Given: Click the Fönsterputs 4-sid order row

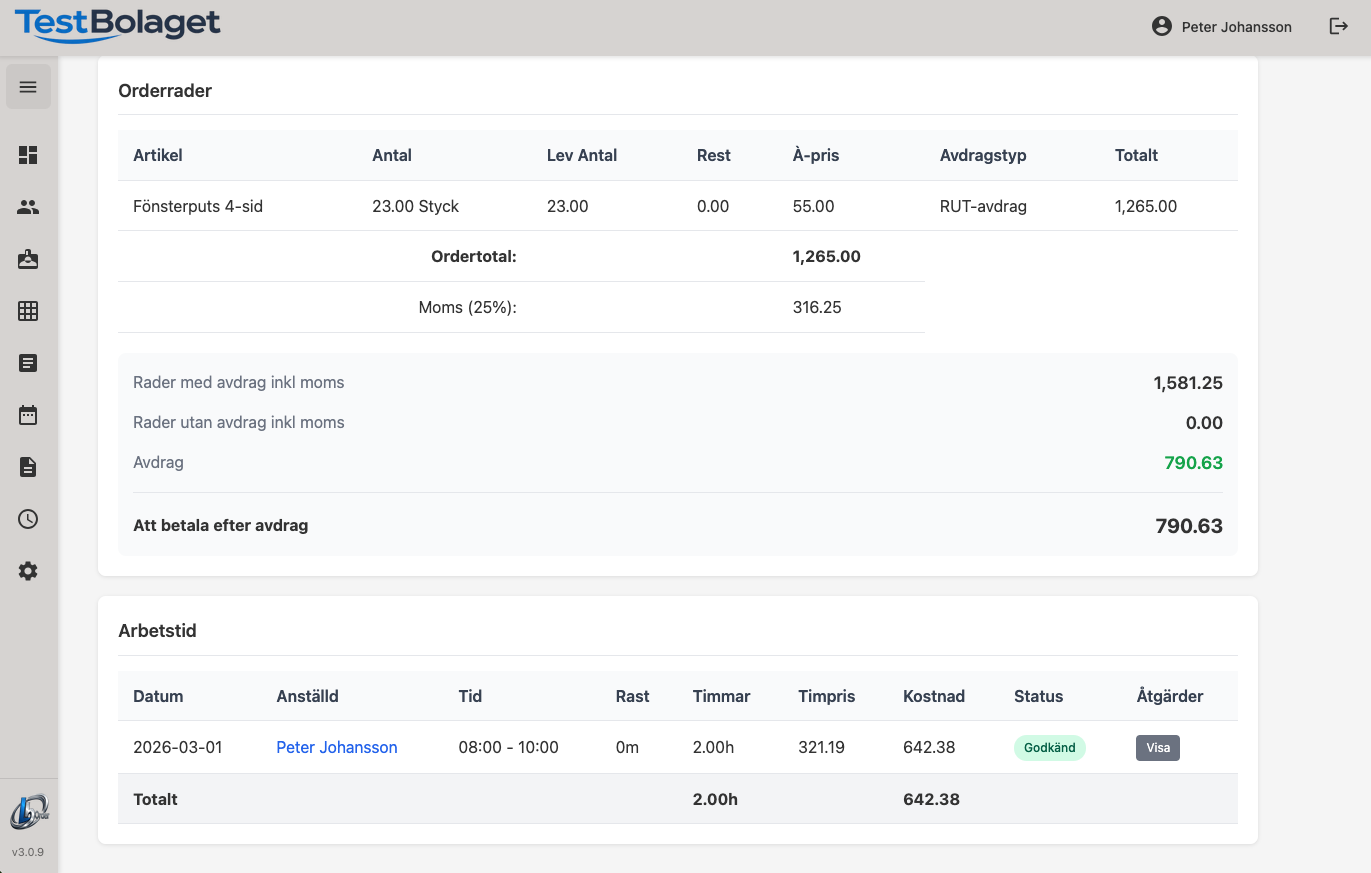Looking at the screenshot, I should (198, 207).
